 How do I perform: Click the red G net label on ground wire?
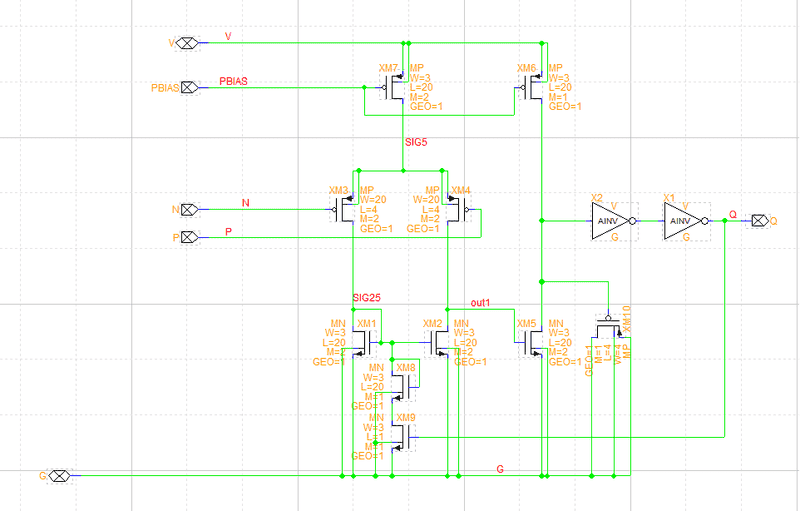(500, 469)
